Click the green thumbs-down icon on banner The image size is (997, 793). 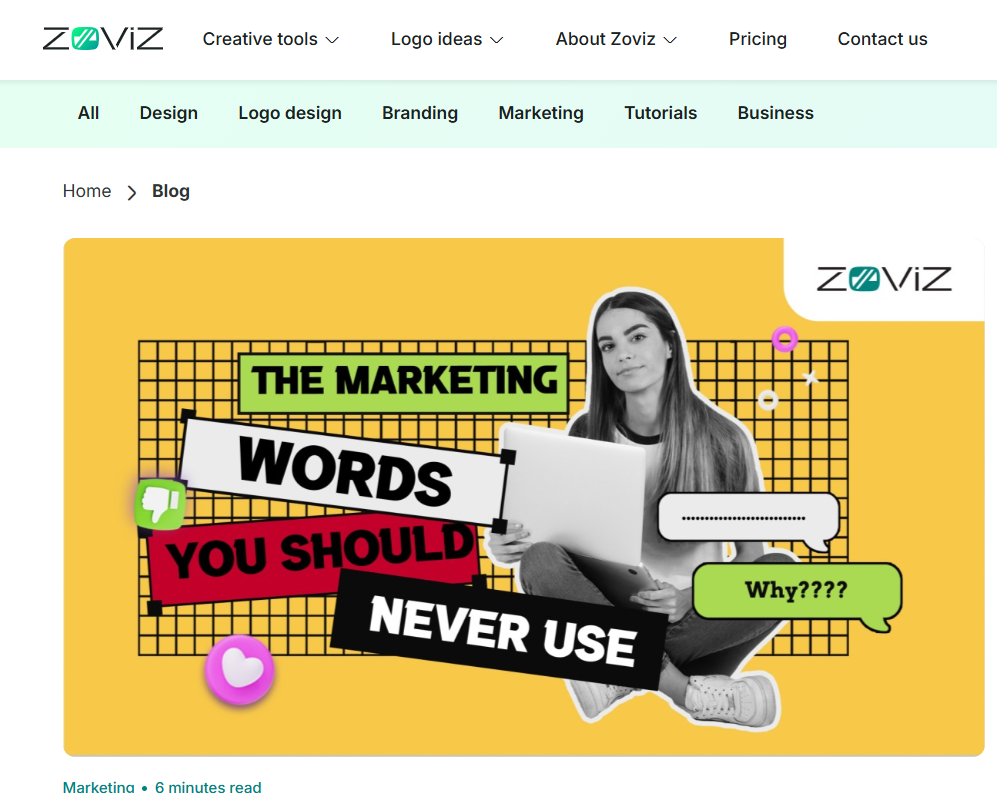coord(160,504)
